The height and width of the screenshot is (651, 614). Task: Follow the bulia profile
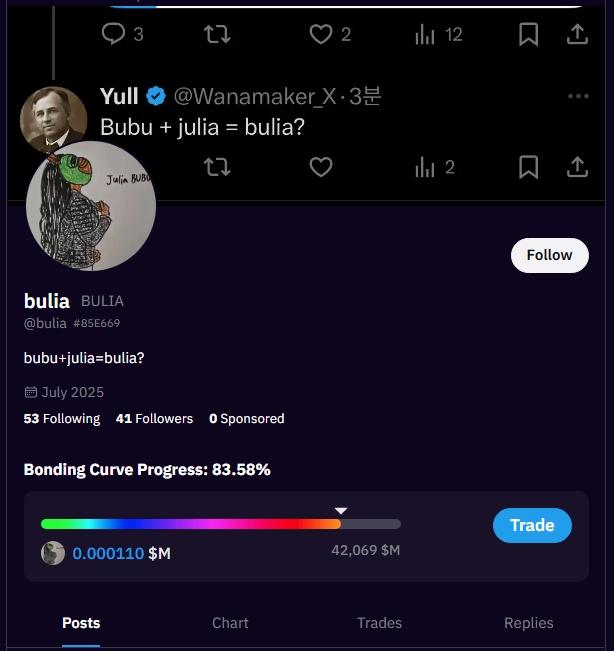pyautogui.click(x=549, y=255)
